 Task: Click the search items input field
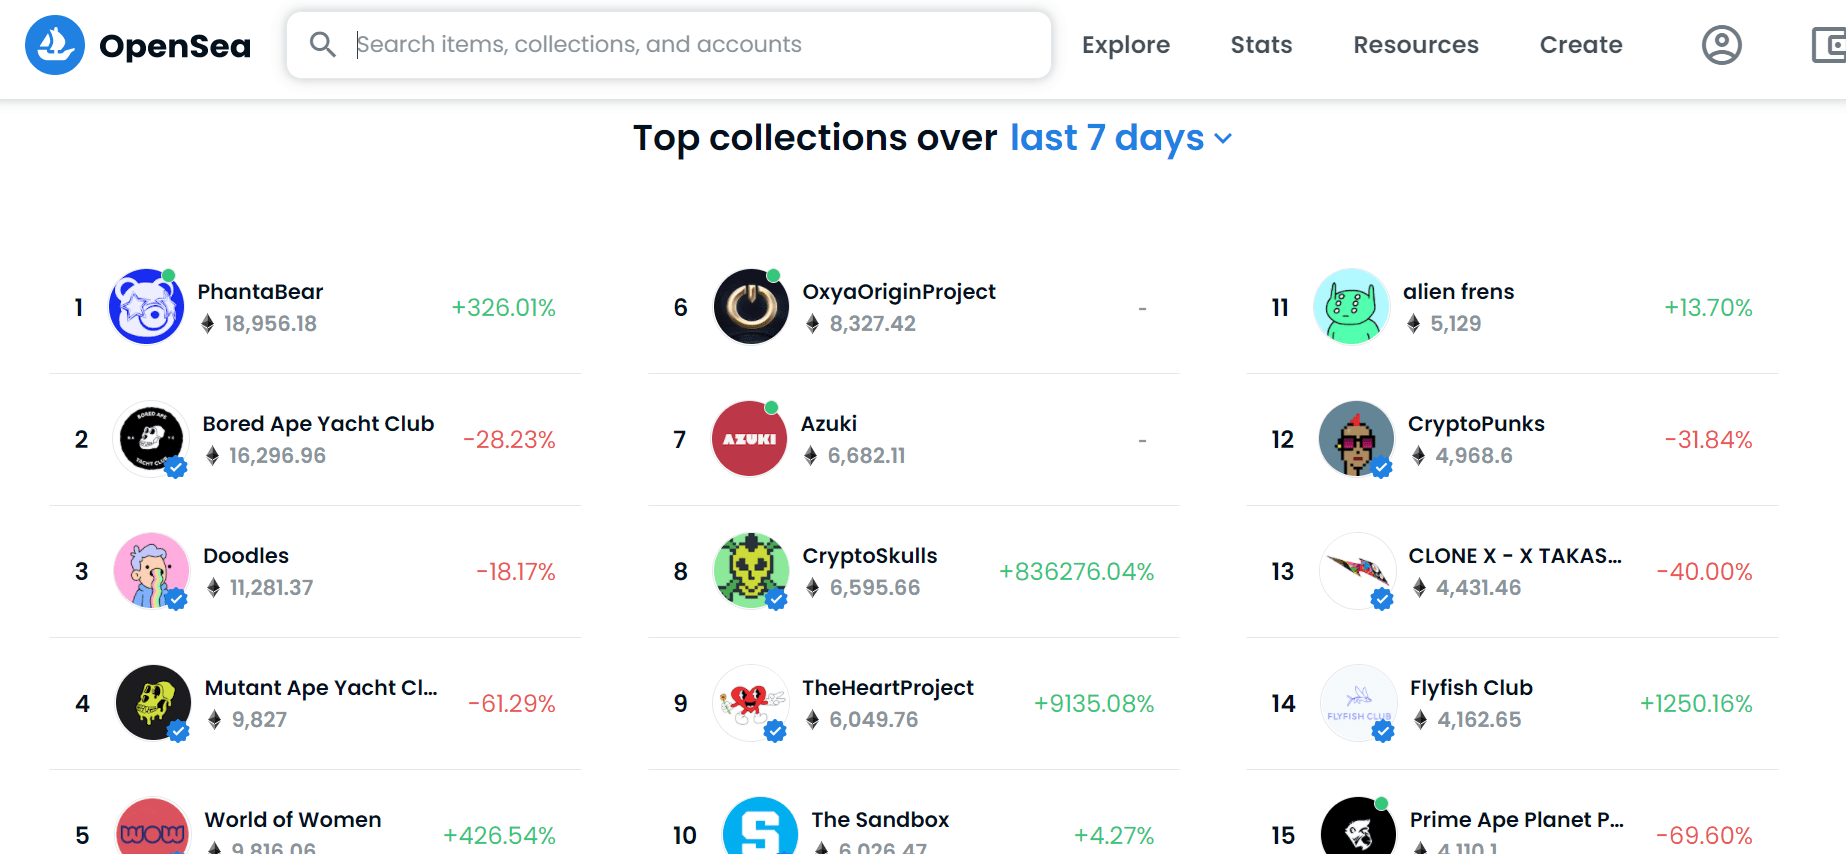pyautogui.click(x=669, y=45)
